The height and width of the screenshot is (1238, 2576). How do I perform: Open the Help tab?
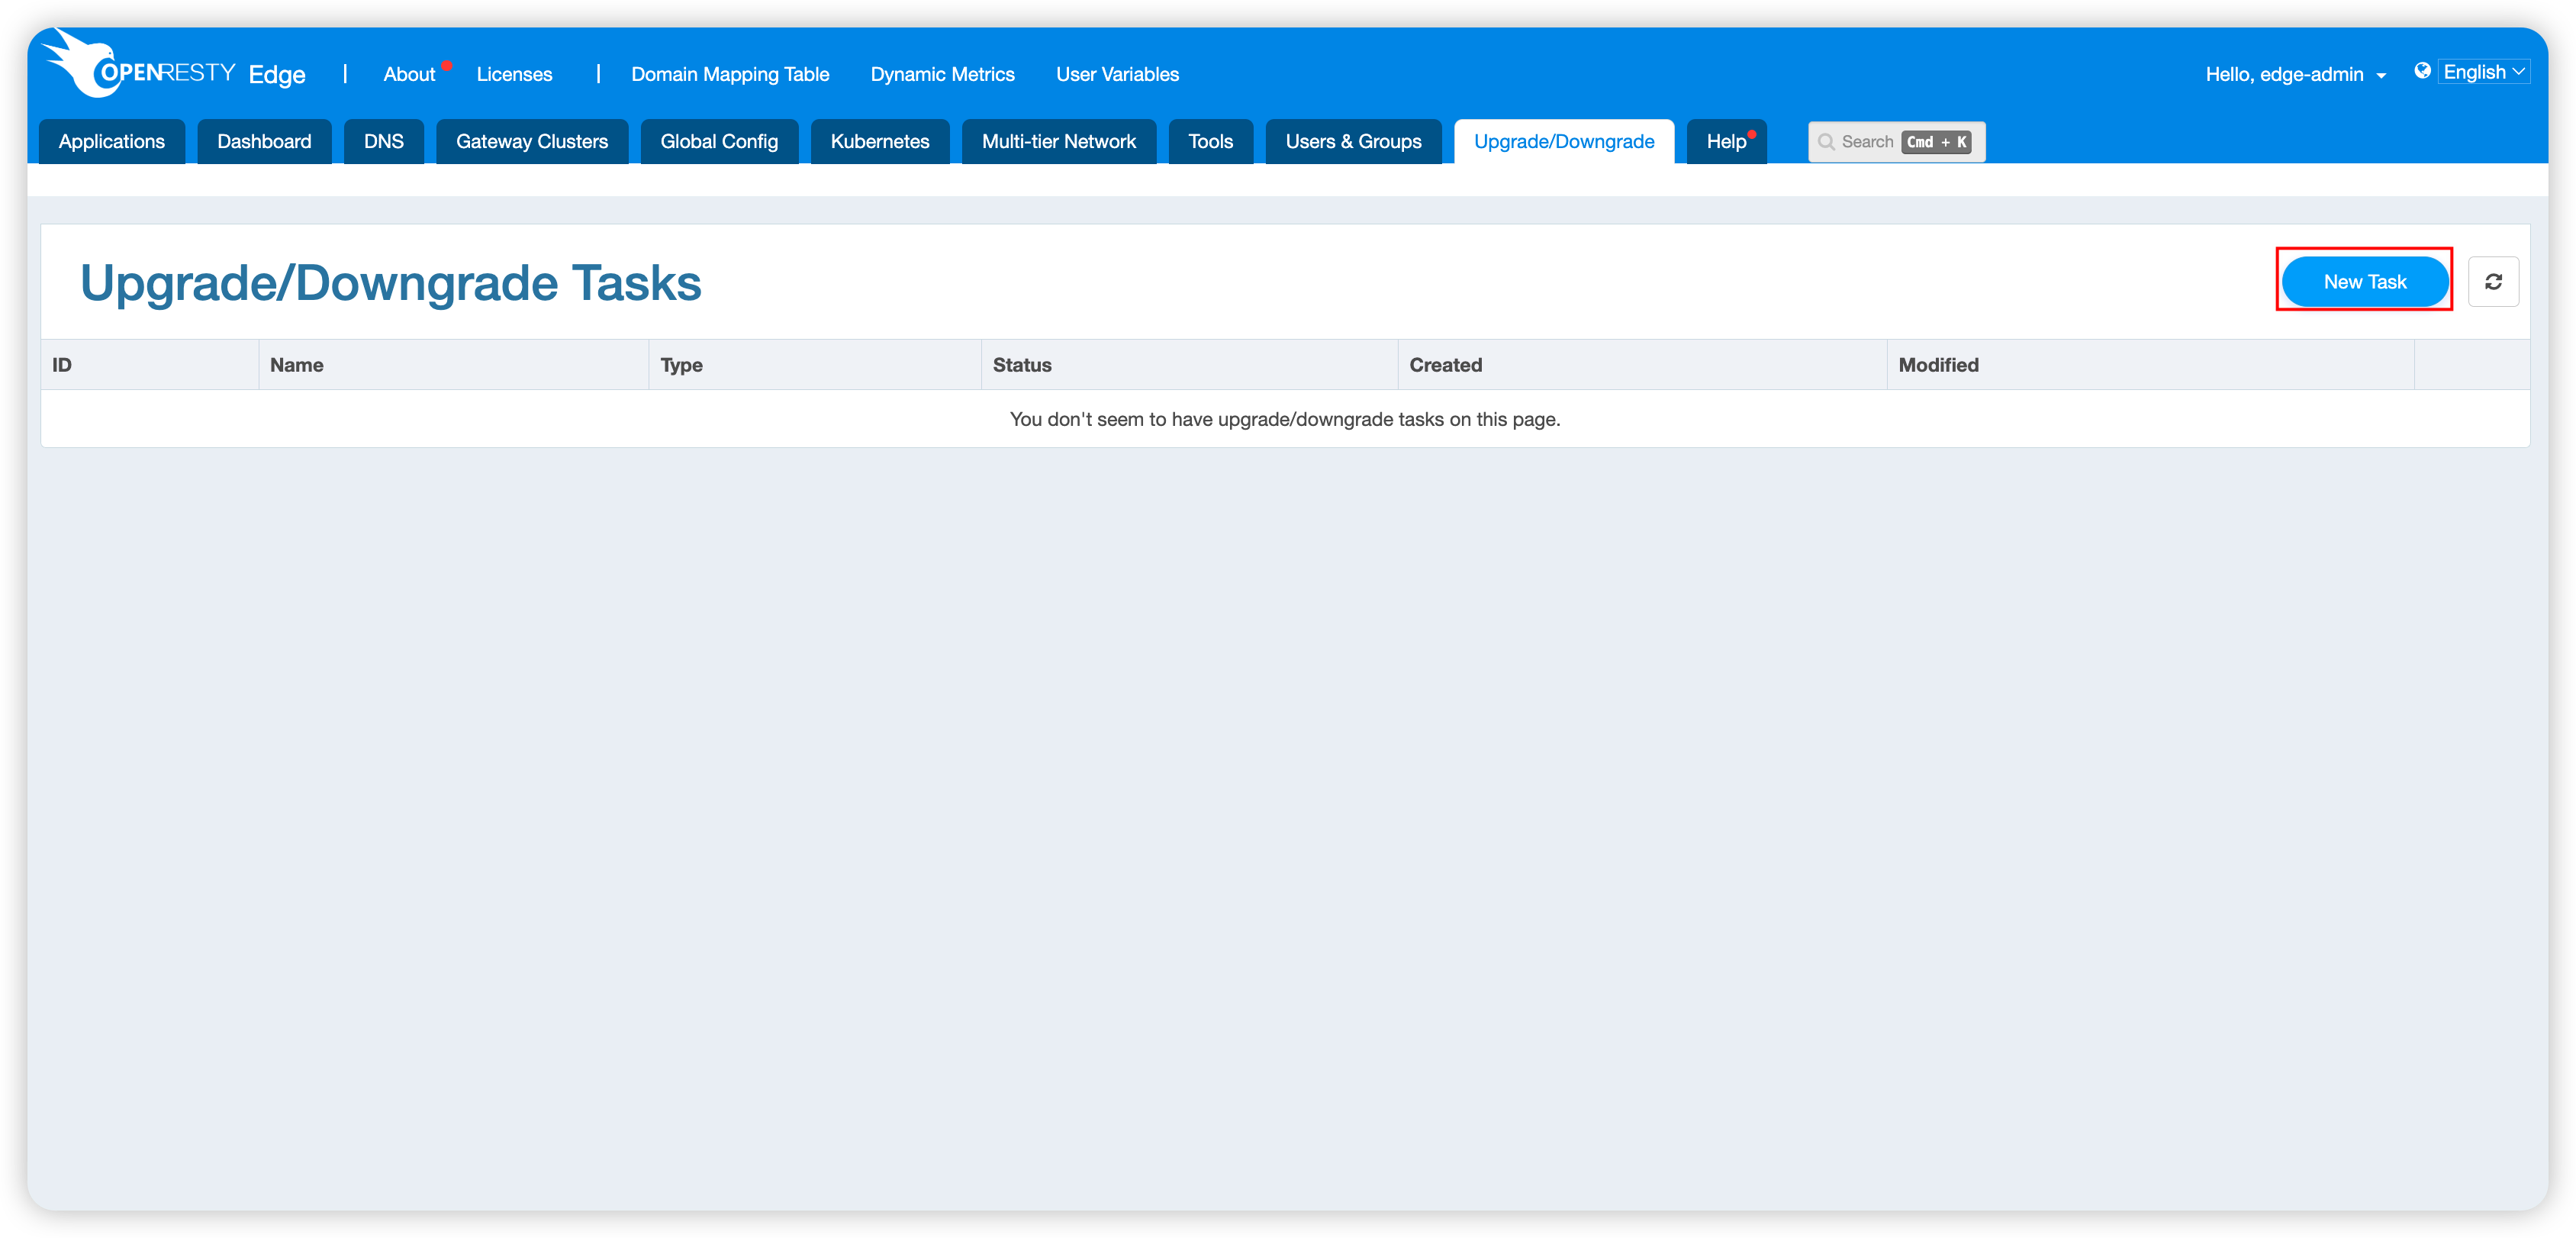(1727, 142)
